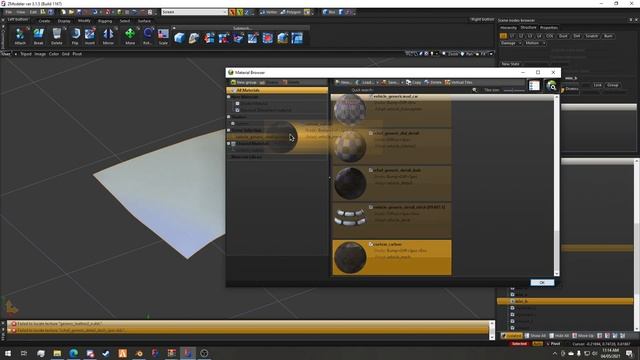This screenshot has width=640, height=360.
Task: Select the carbon material sphere thumbnail
Action: (x=350, y=258)
